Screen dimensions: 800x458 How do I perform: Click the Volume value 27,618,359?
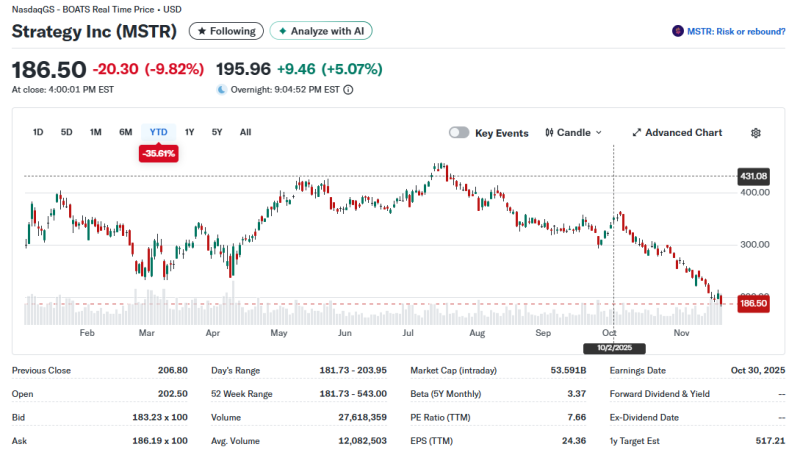click(x=362, y=417)
